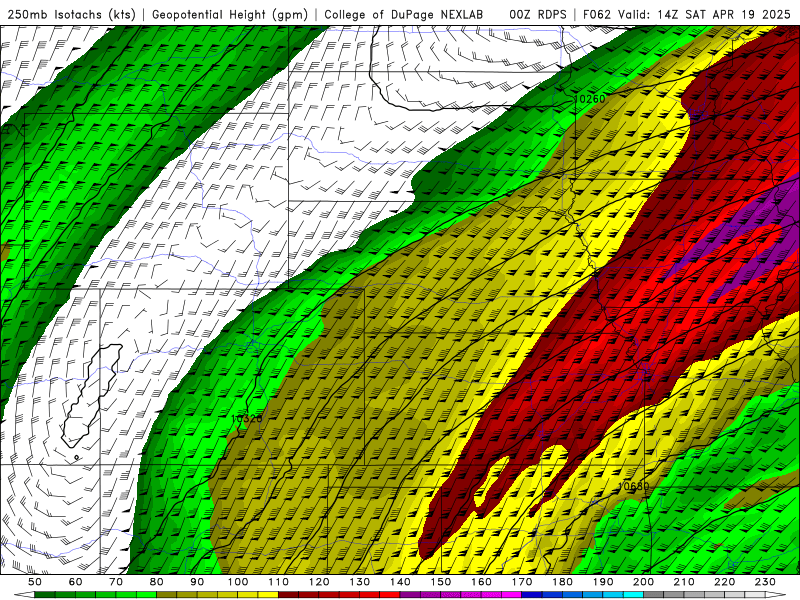Viewport: 800px width, 600px height.
Task: Click the '250mb Isotachs (kts)' title text
Action: [71, 14]
